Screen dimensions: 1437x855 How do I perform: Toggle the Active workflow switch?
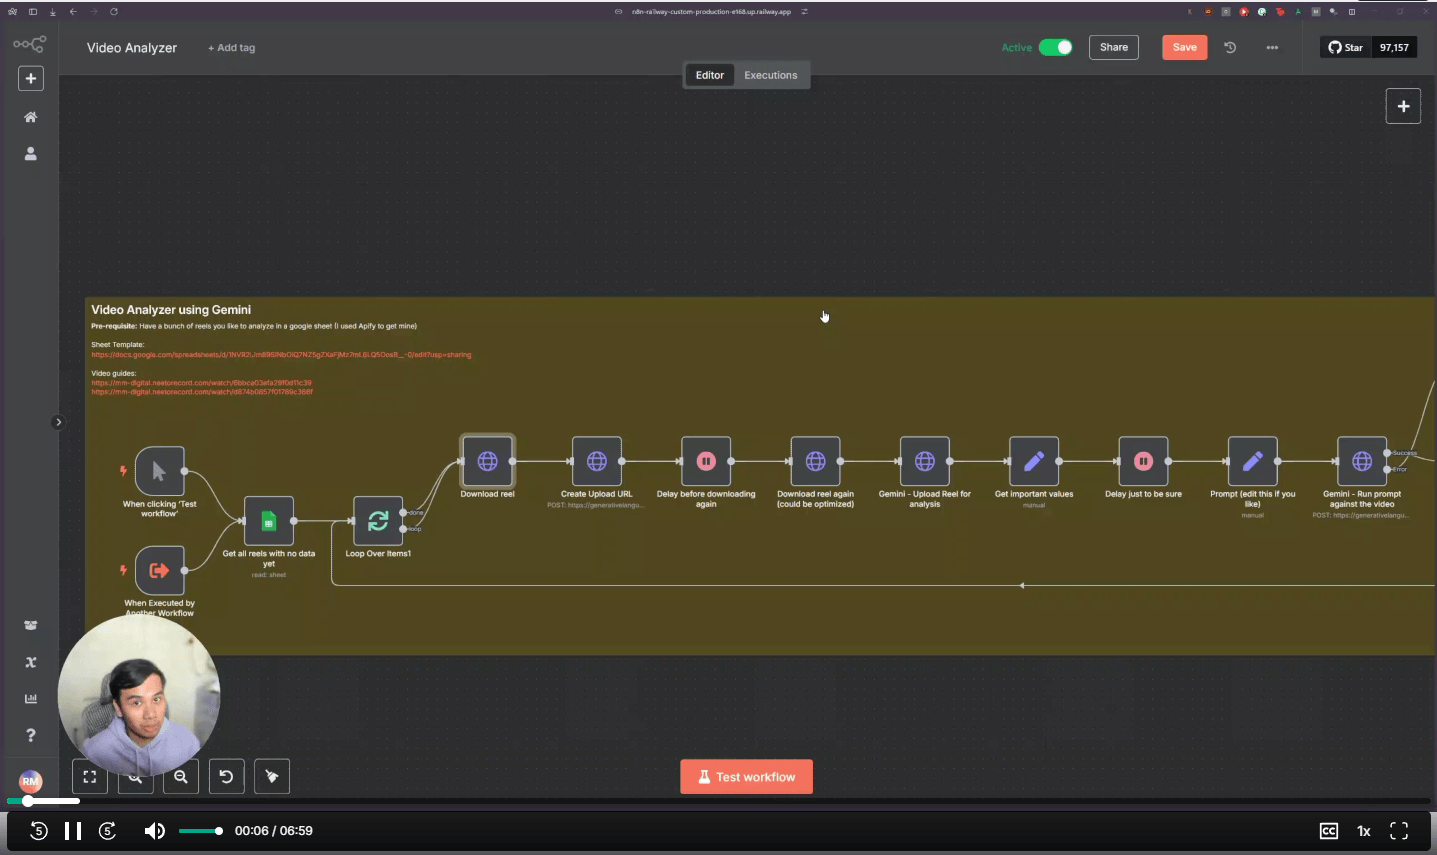(1055, 47)
